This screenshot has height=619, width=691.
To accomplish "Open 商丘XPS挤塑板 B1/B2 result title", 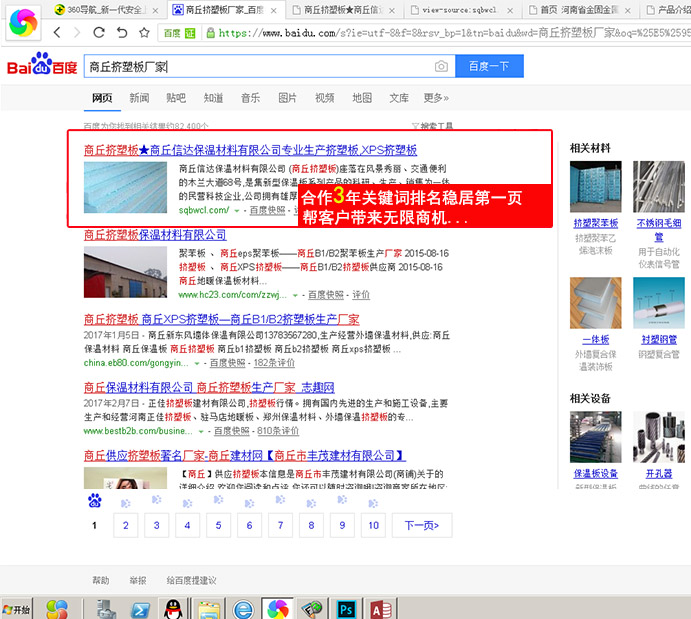I will (x=222, y=319).
